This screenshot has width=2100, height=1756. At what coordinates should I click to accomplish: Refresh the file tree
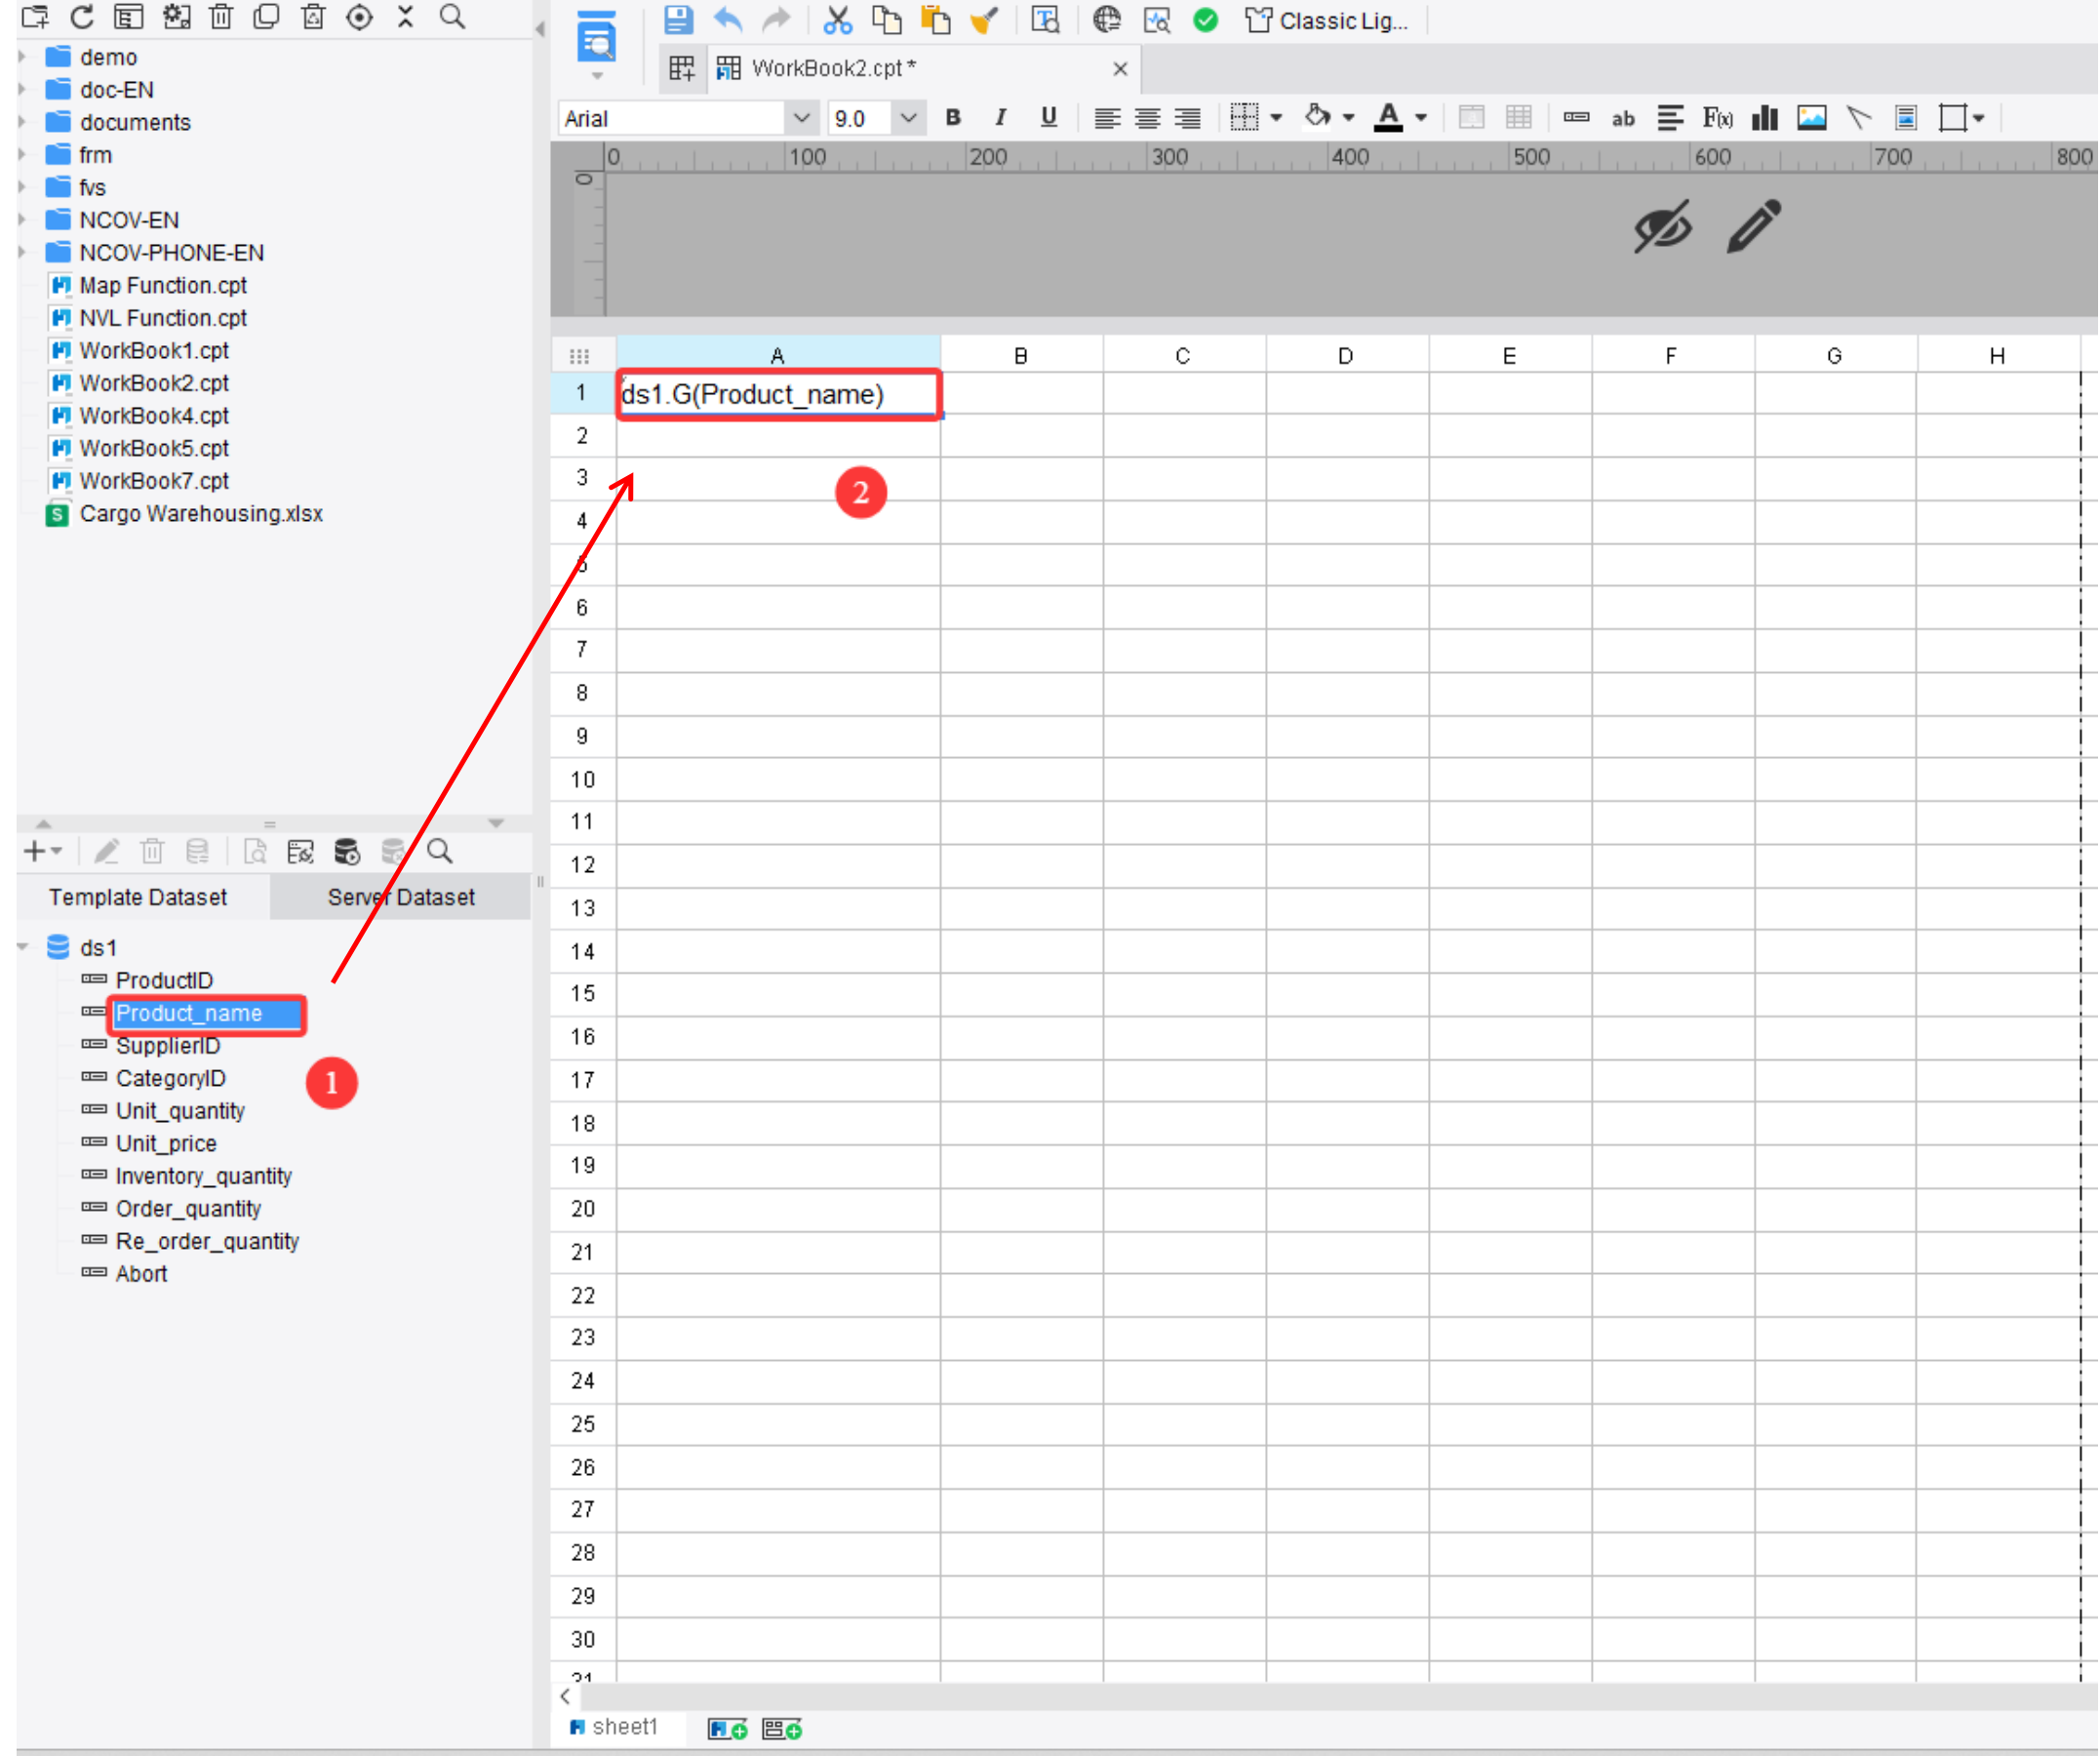(82, 16)
